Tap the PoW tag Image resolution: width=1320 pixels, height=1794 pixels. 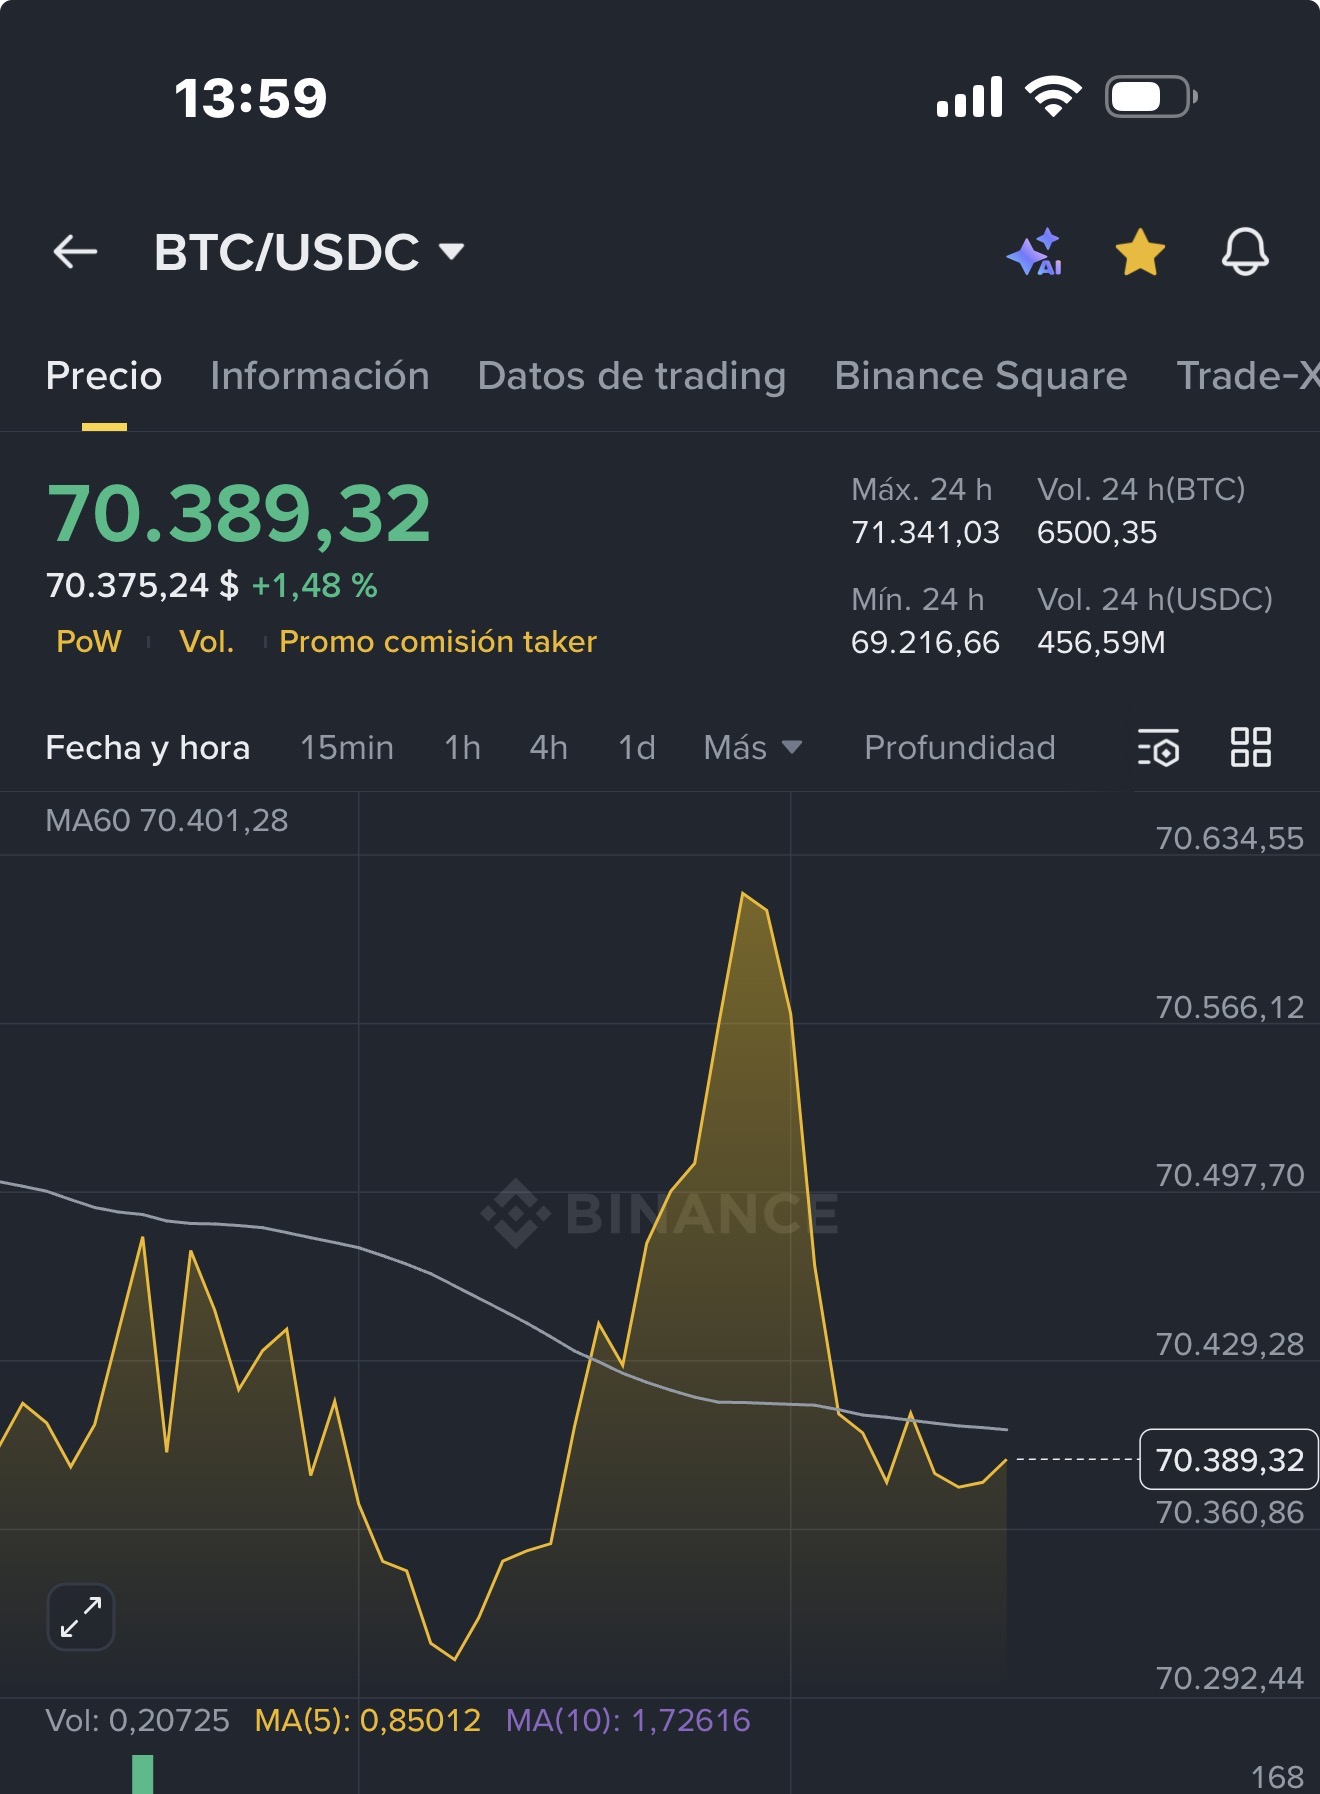[89, 641]
